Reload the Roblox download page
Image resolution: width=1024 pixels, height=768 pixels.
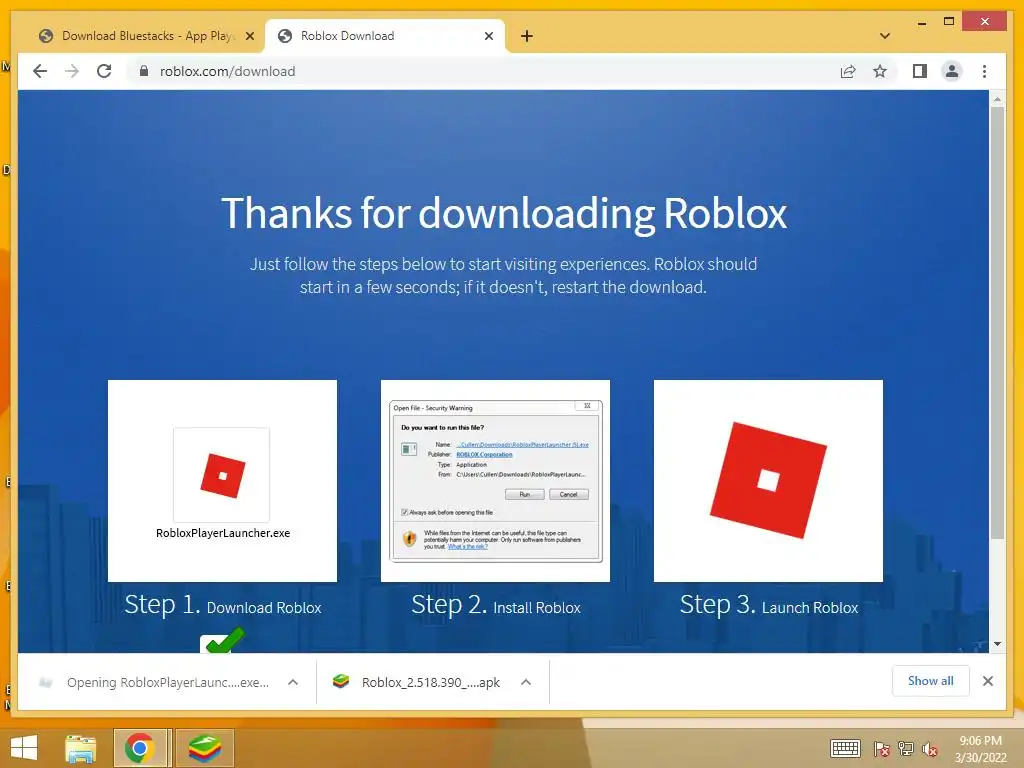(104, 71)
